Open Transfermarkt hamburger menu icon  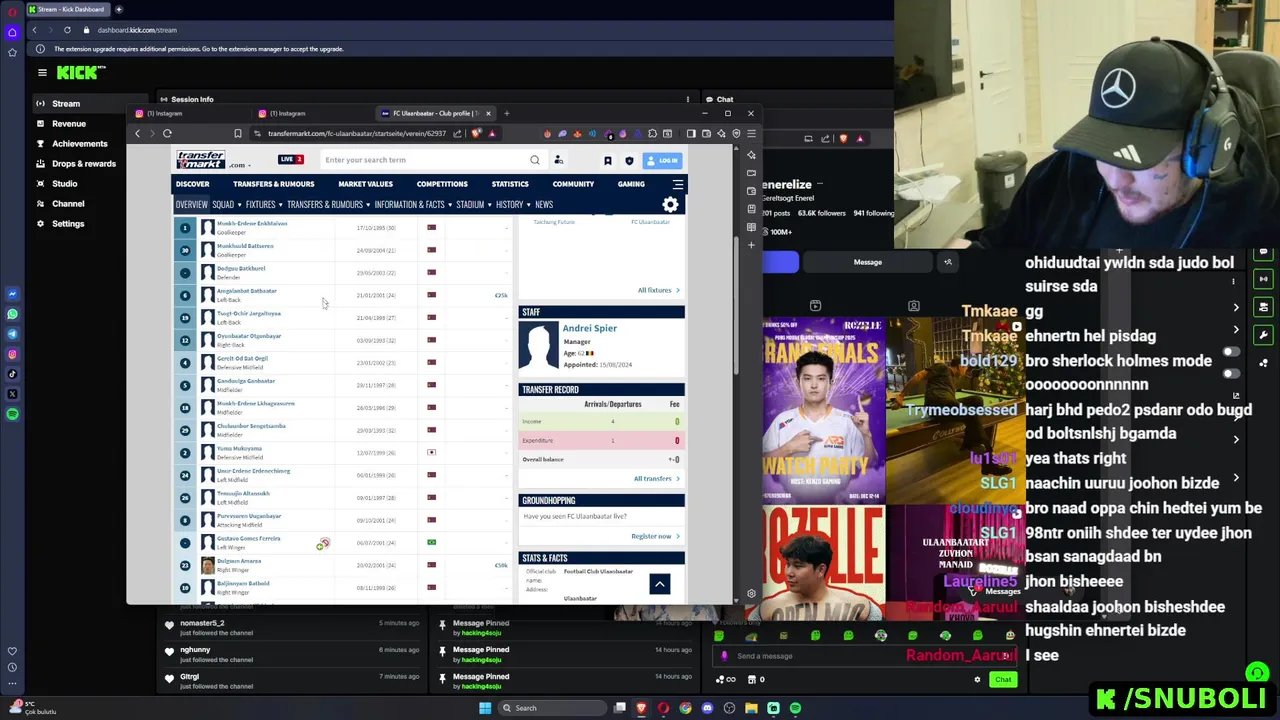coord(678,184)
